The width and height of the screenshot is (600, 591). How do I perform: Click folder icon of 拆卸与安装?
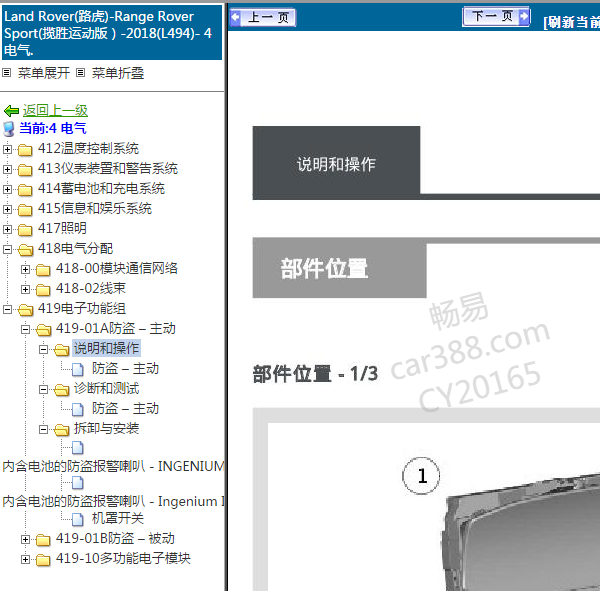click(61, 429)
